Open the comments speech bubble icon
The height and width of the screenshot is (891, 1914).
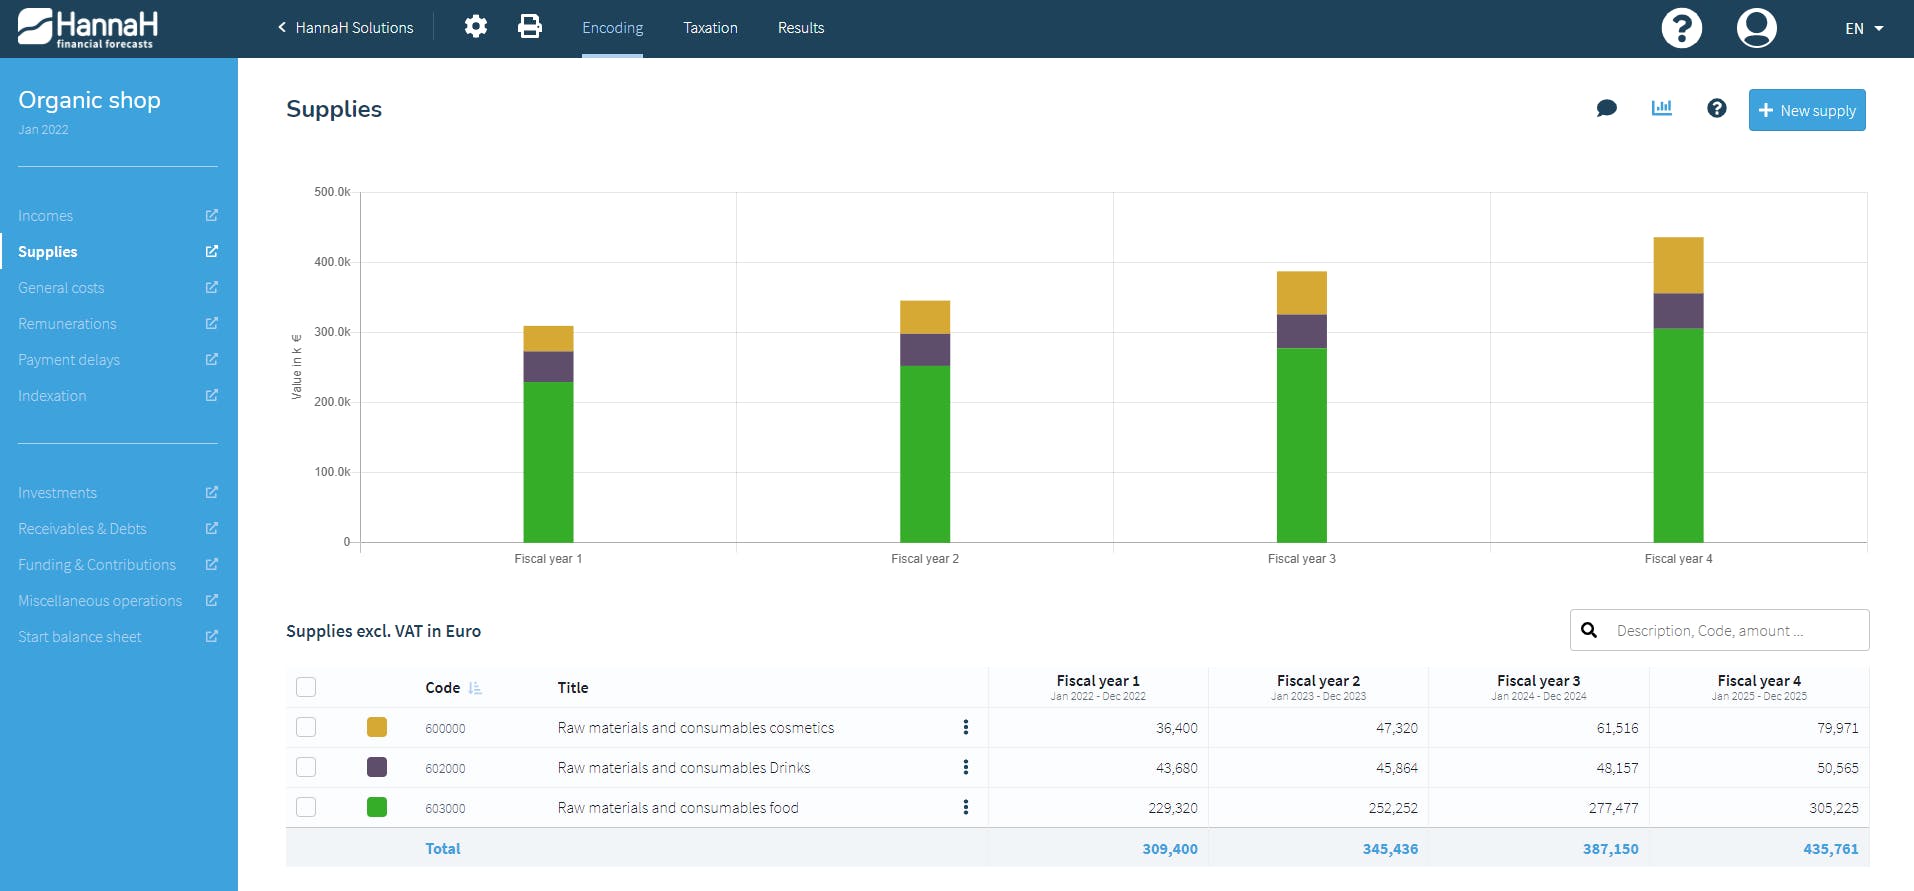(x=1607, y=109)
